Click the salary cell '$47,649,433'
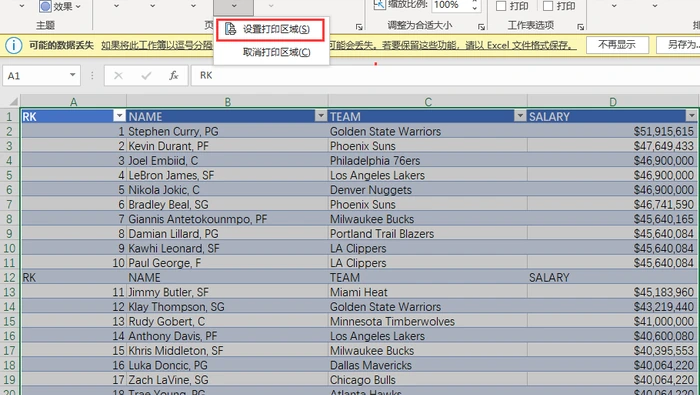The height and width of the screenshot is (395, 700). click(x=612, y=146)
